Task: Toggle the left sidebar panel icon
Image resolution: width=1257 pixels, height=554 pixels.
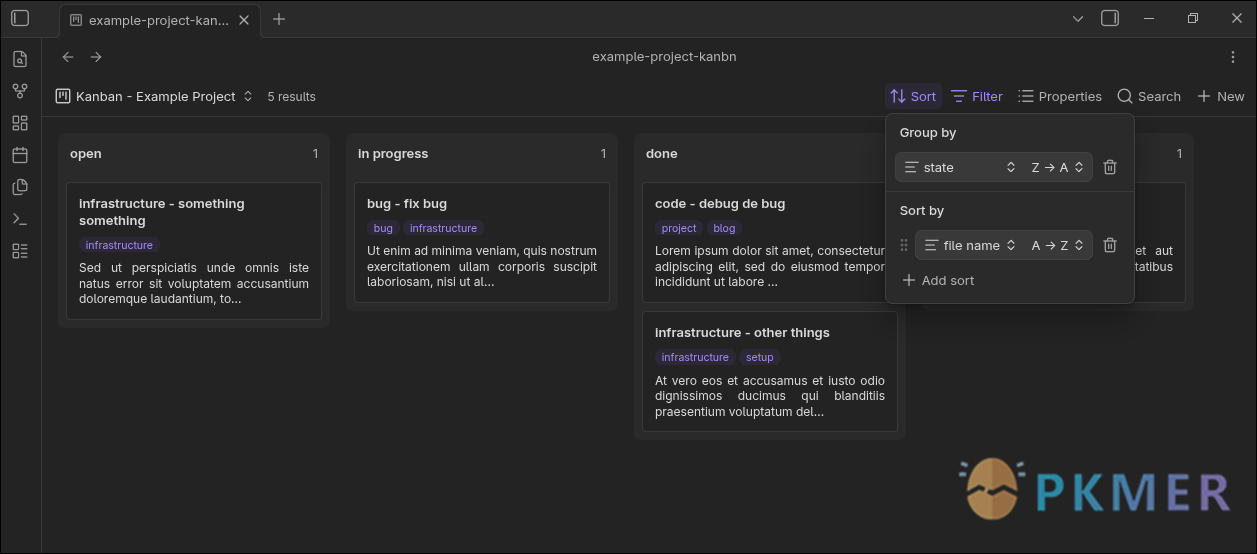Action: click(20, 18)
